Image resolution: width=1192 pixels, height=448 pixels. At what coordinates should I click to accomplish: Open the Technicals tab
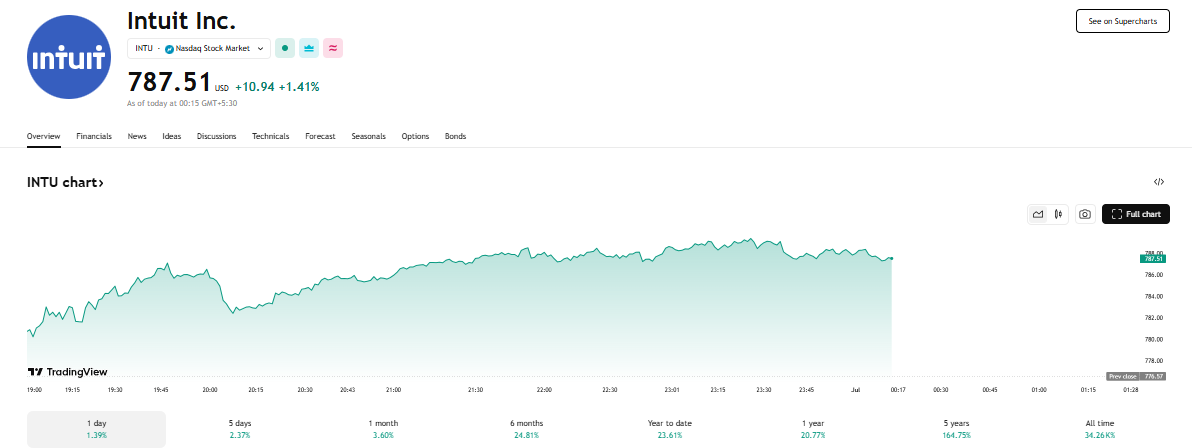271,136
